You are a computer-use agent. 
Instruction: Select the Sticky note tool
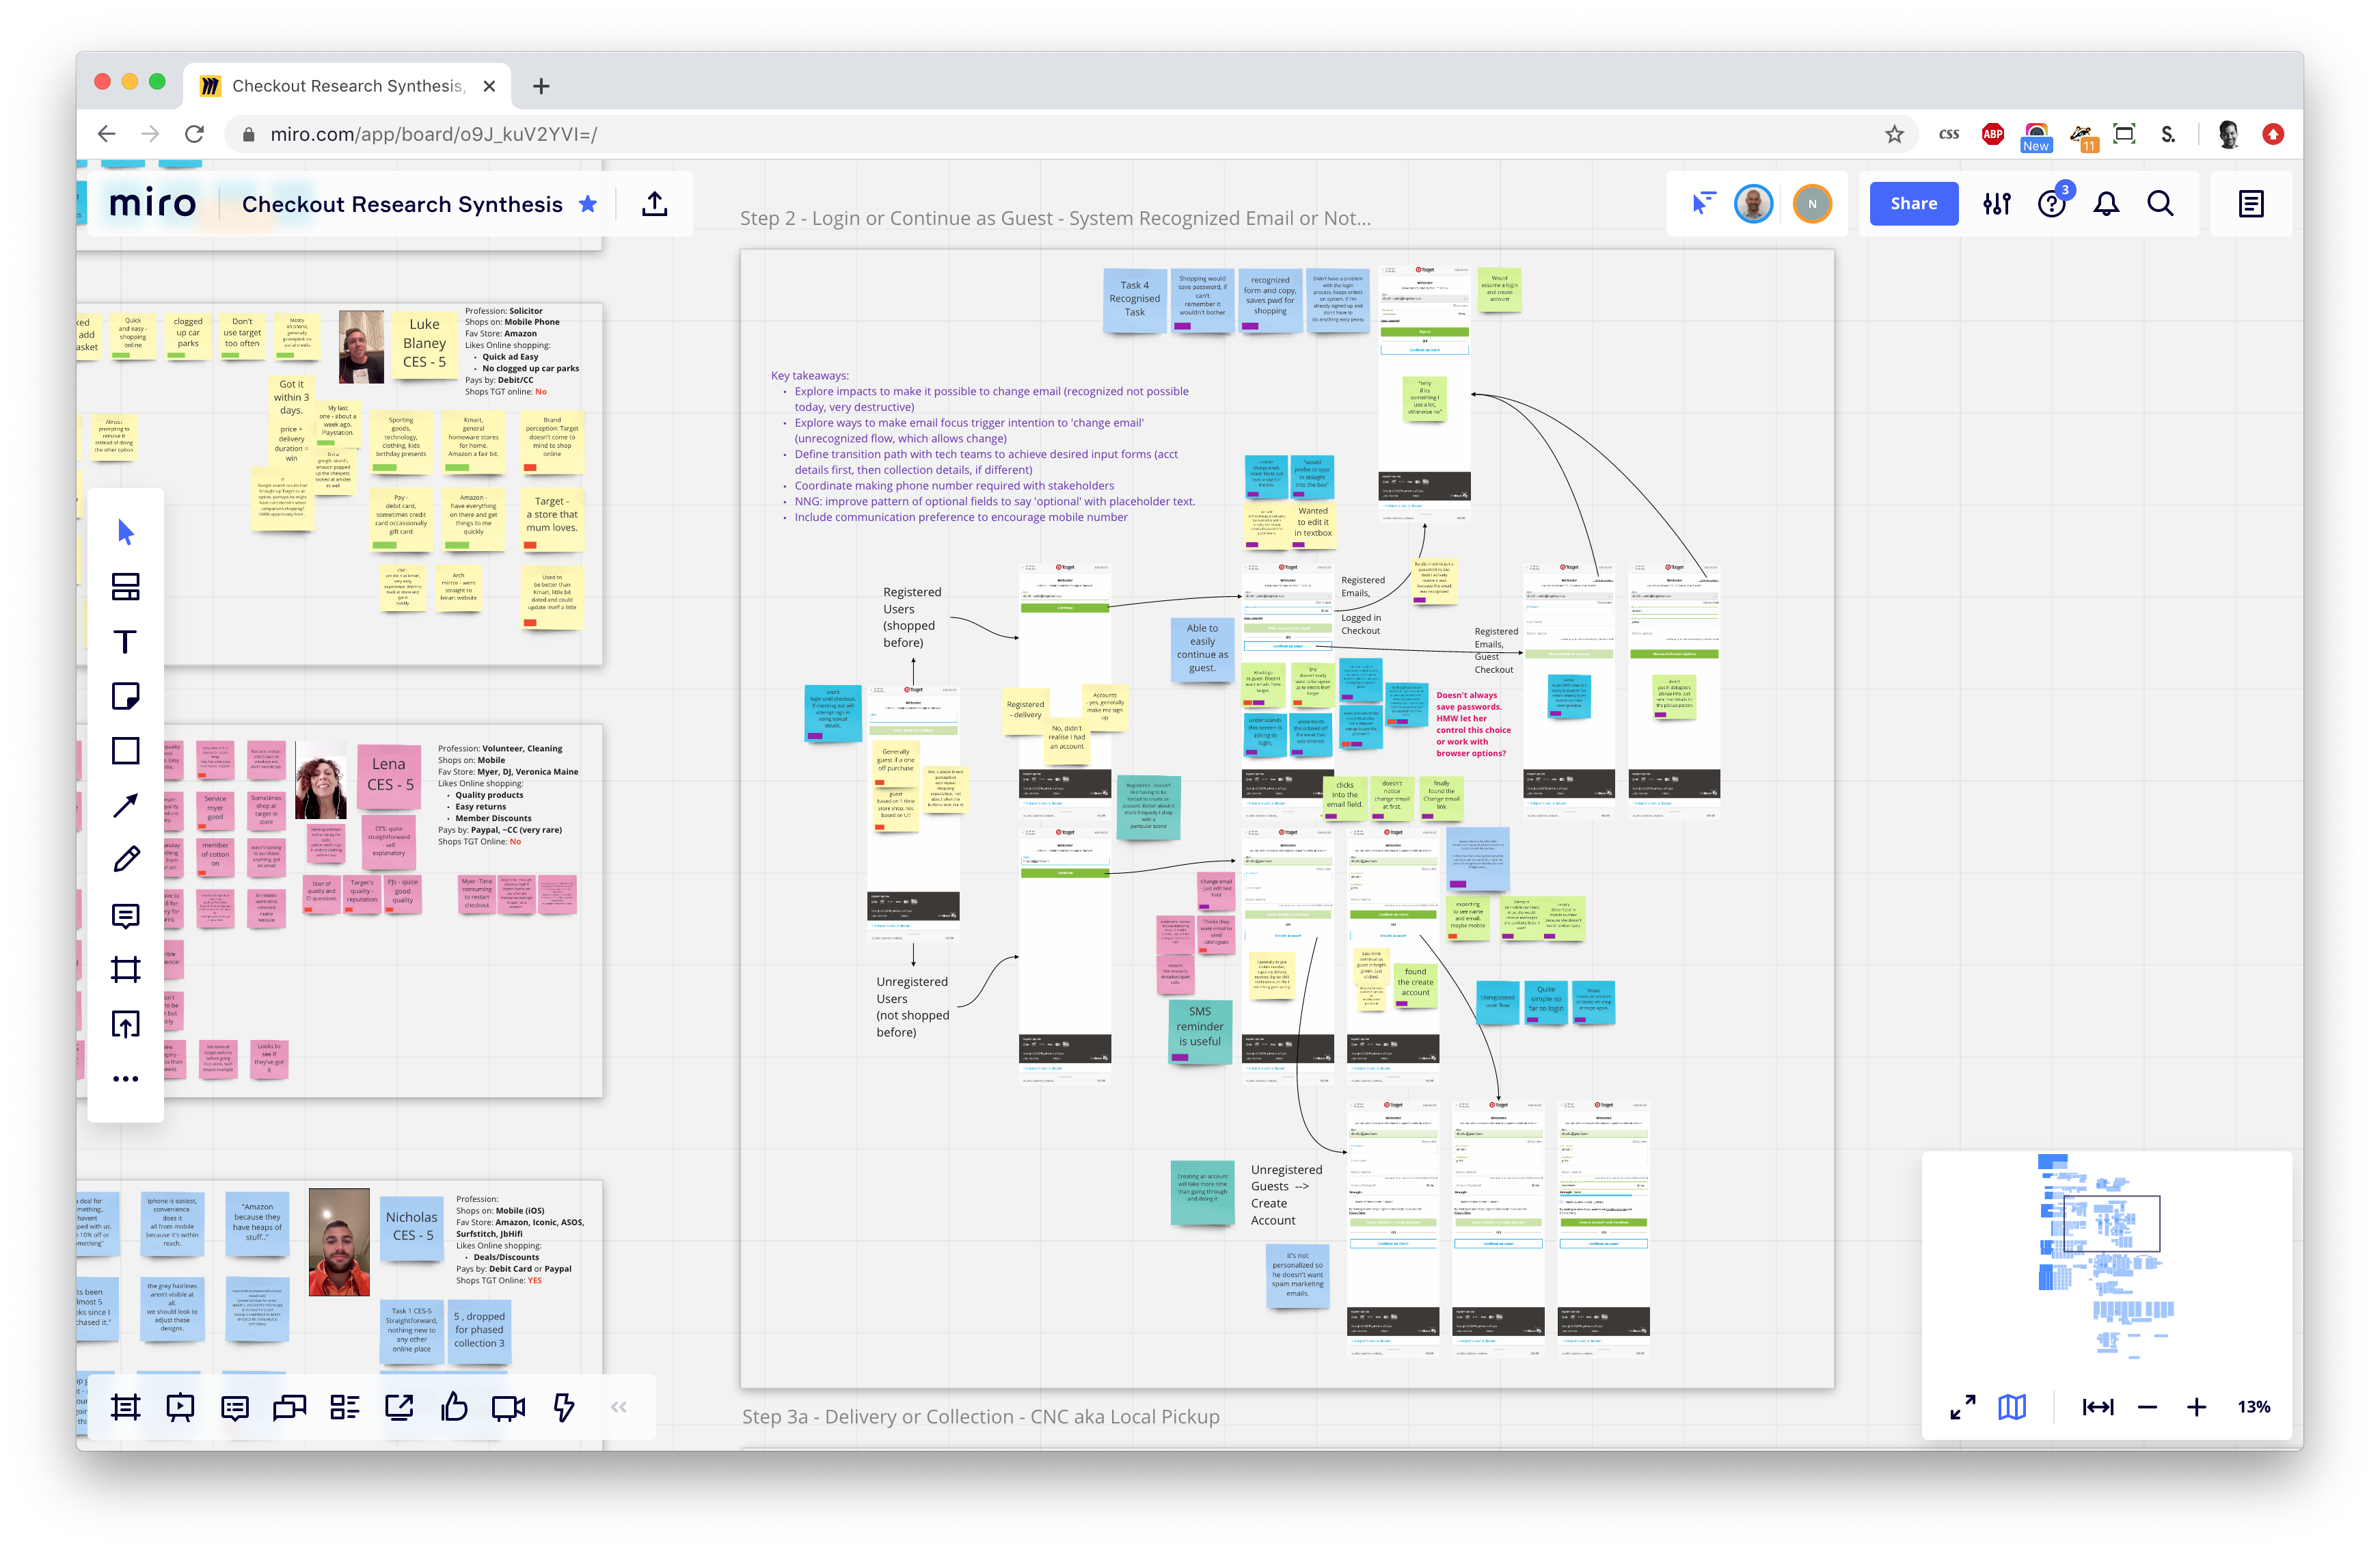tap(125, 696)
